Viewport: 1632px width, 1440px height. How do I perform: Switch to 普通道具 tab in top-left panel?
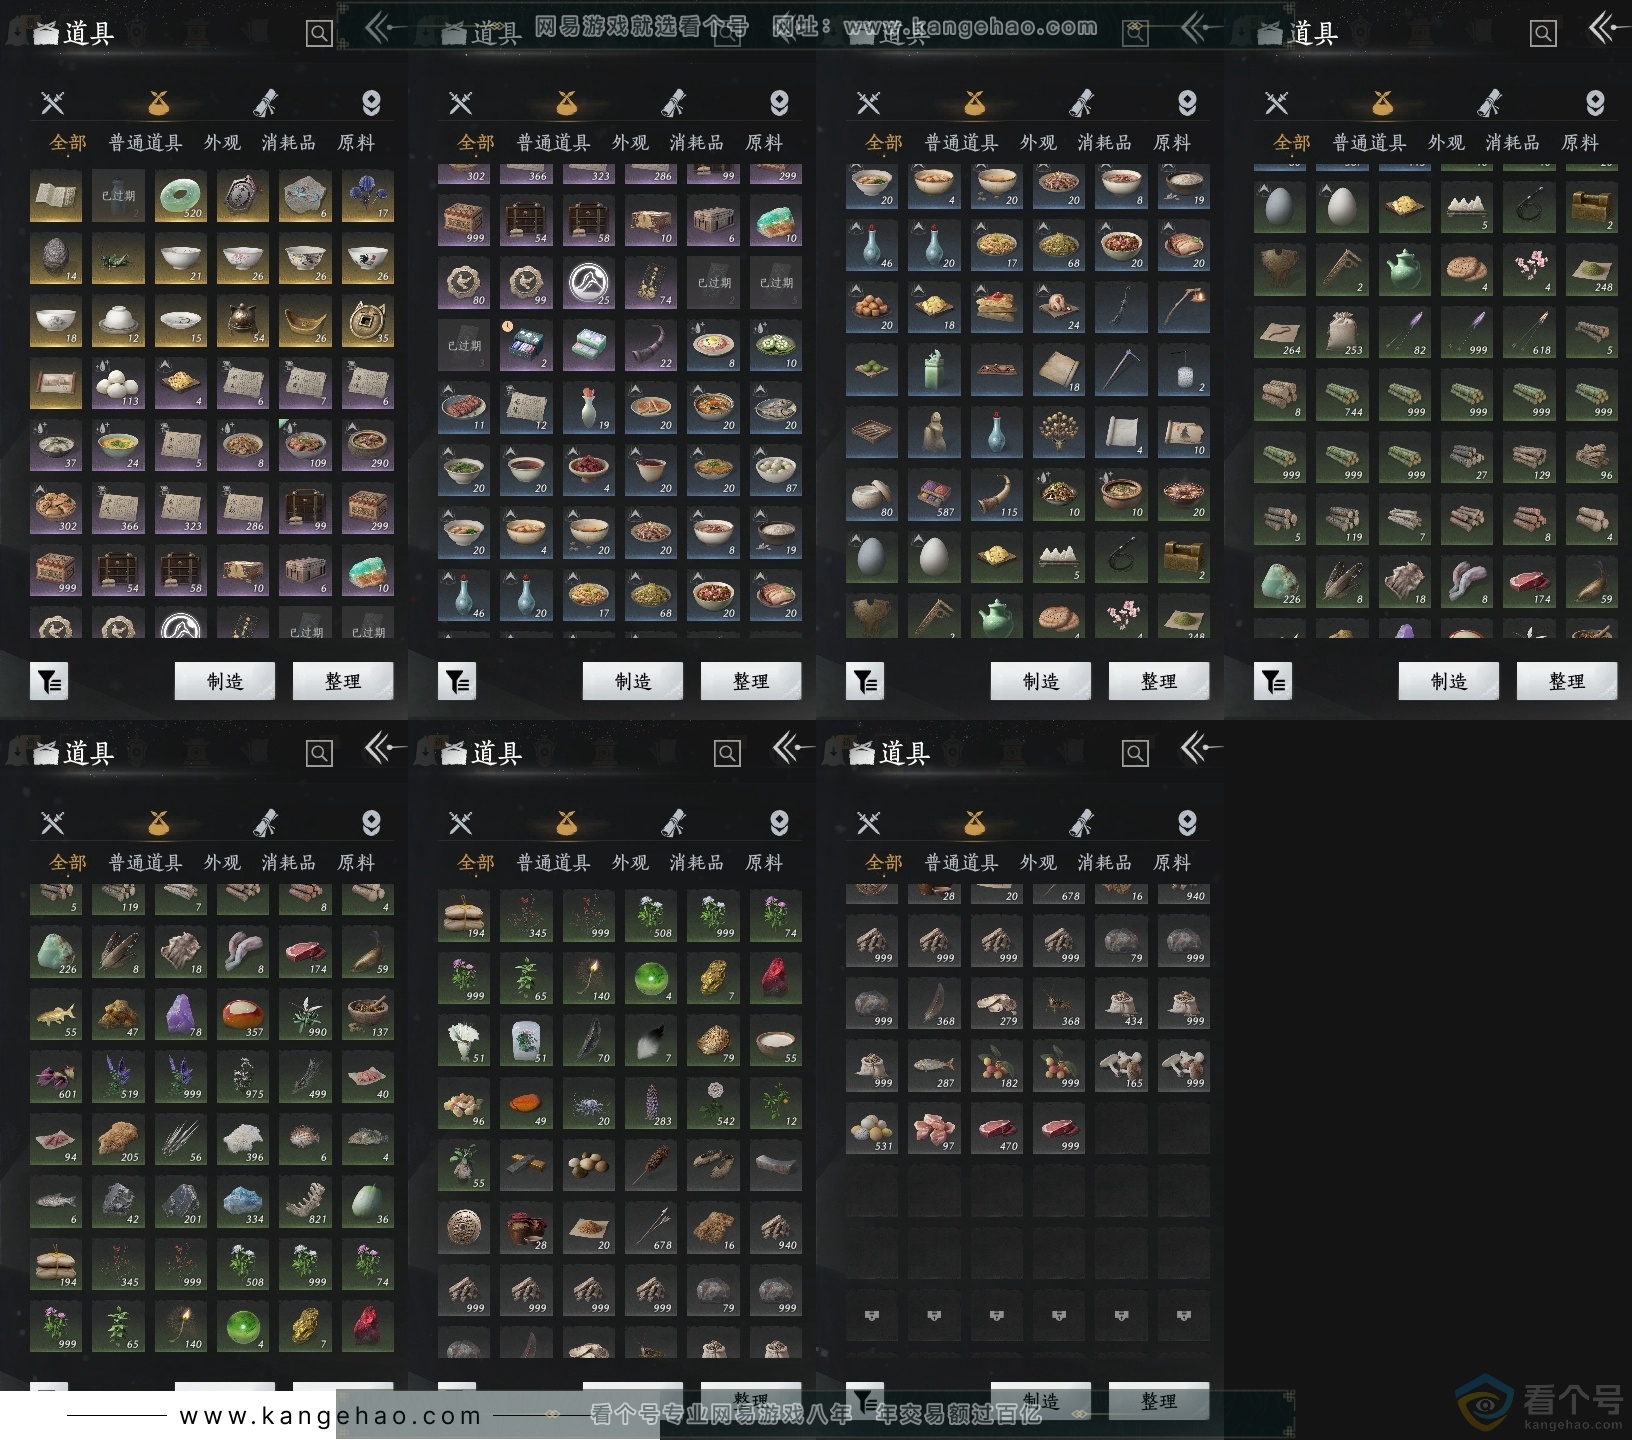click(x=145, y=143)
